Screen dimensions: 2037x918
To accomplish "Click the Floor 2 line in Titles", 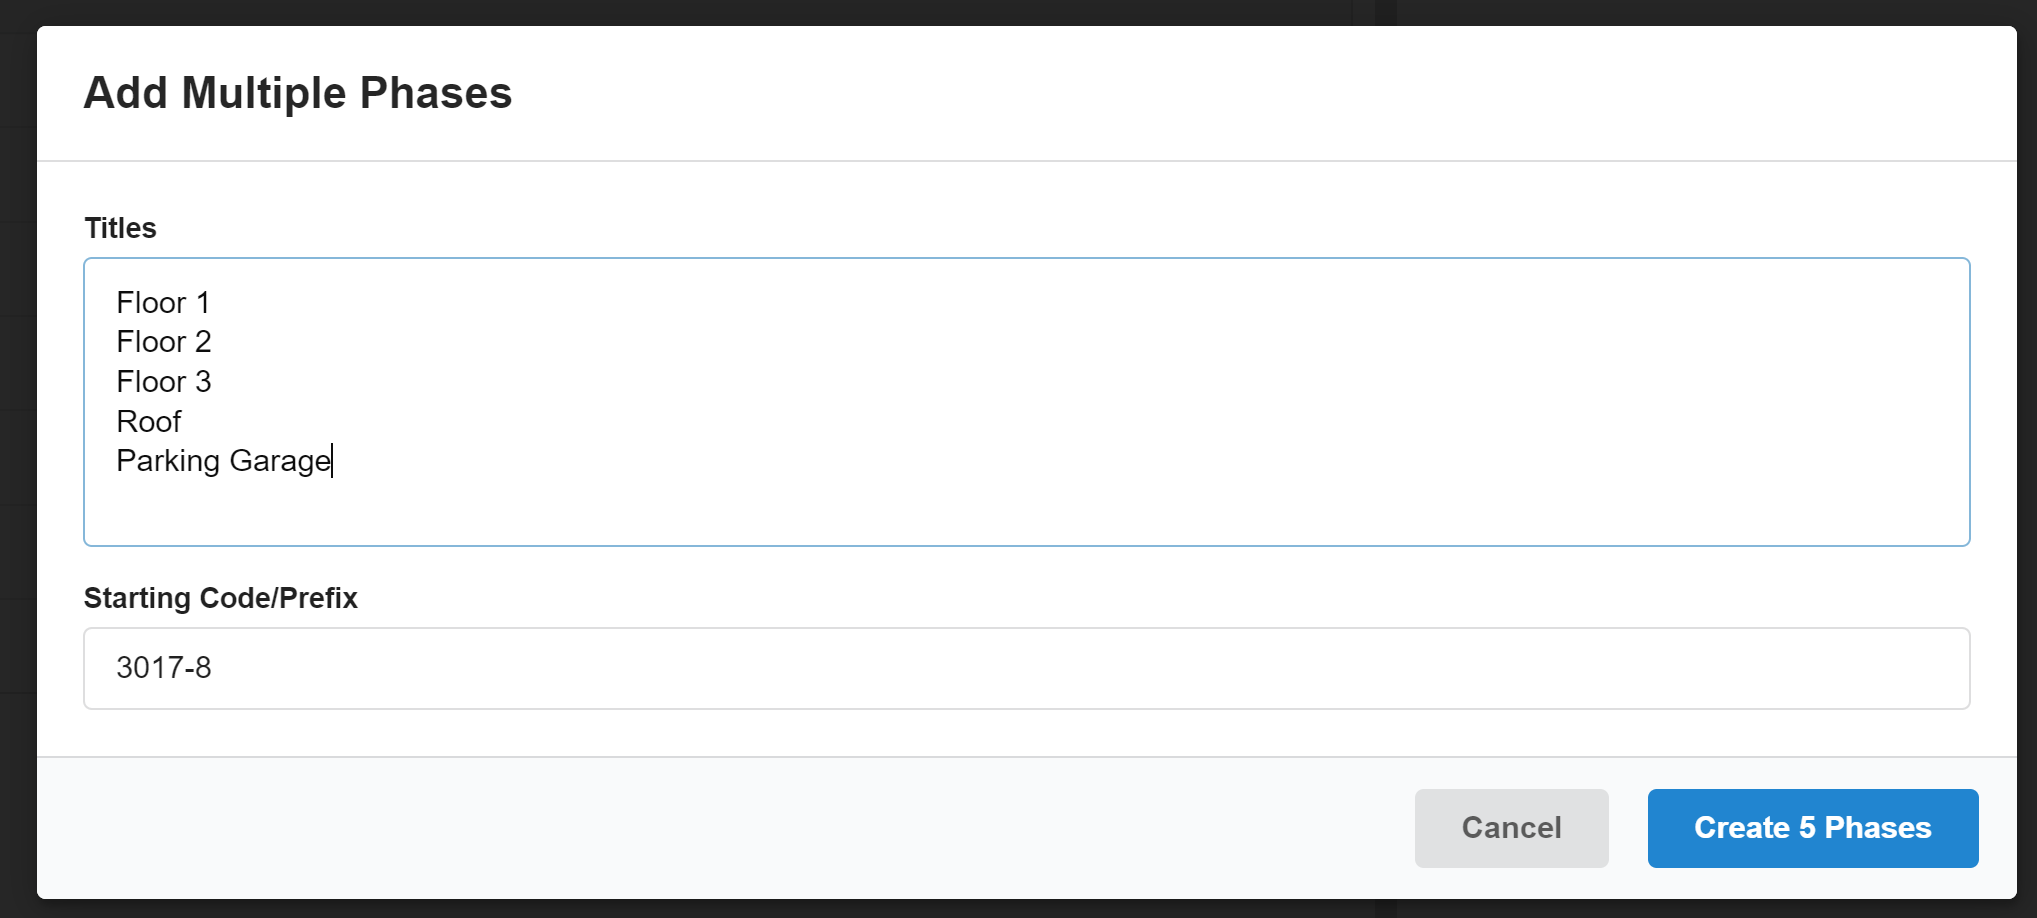I will pyautogui.click(x=163, y=341).
